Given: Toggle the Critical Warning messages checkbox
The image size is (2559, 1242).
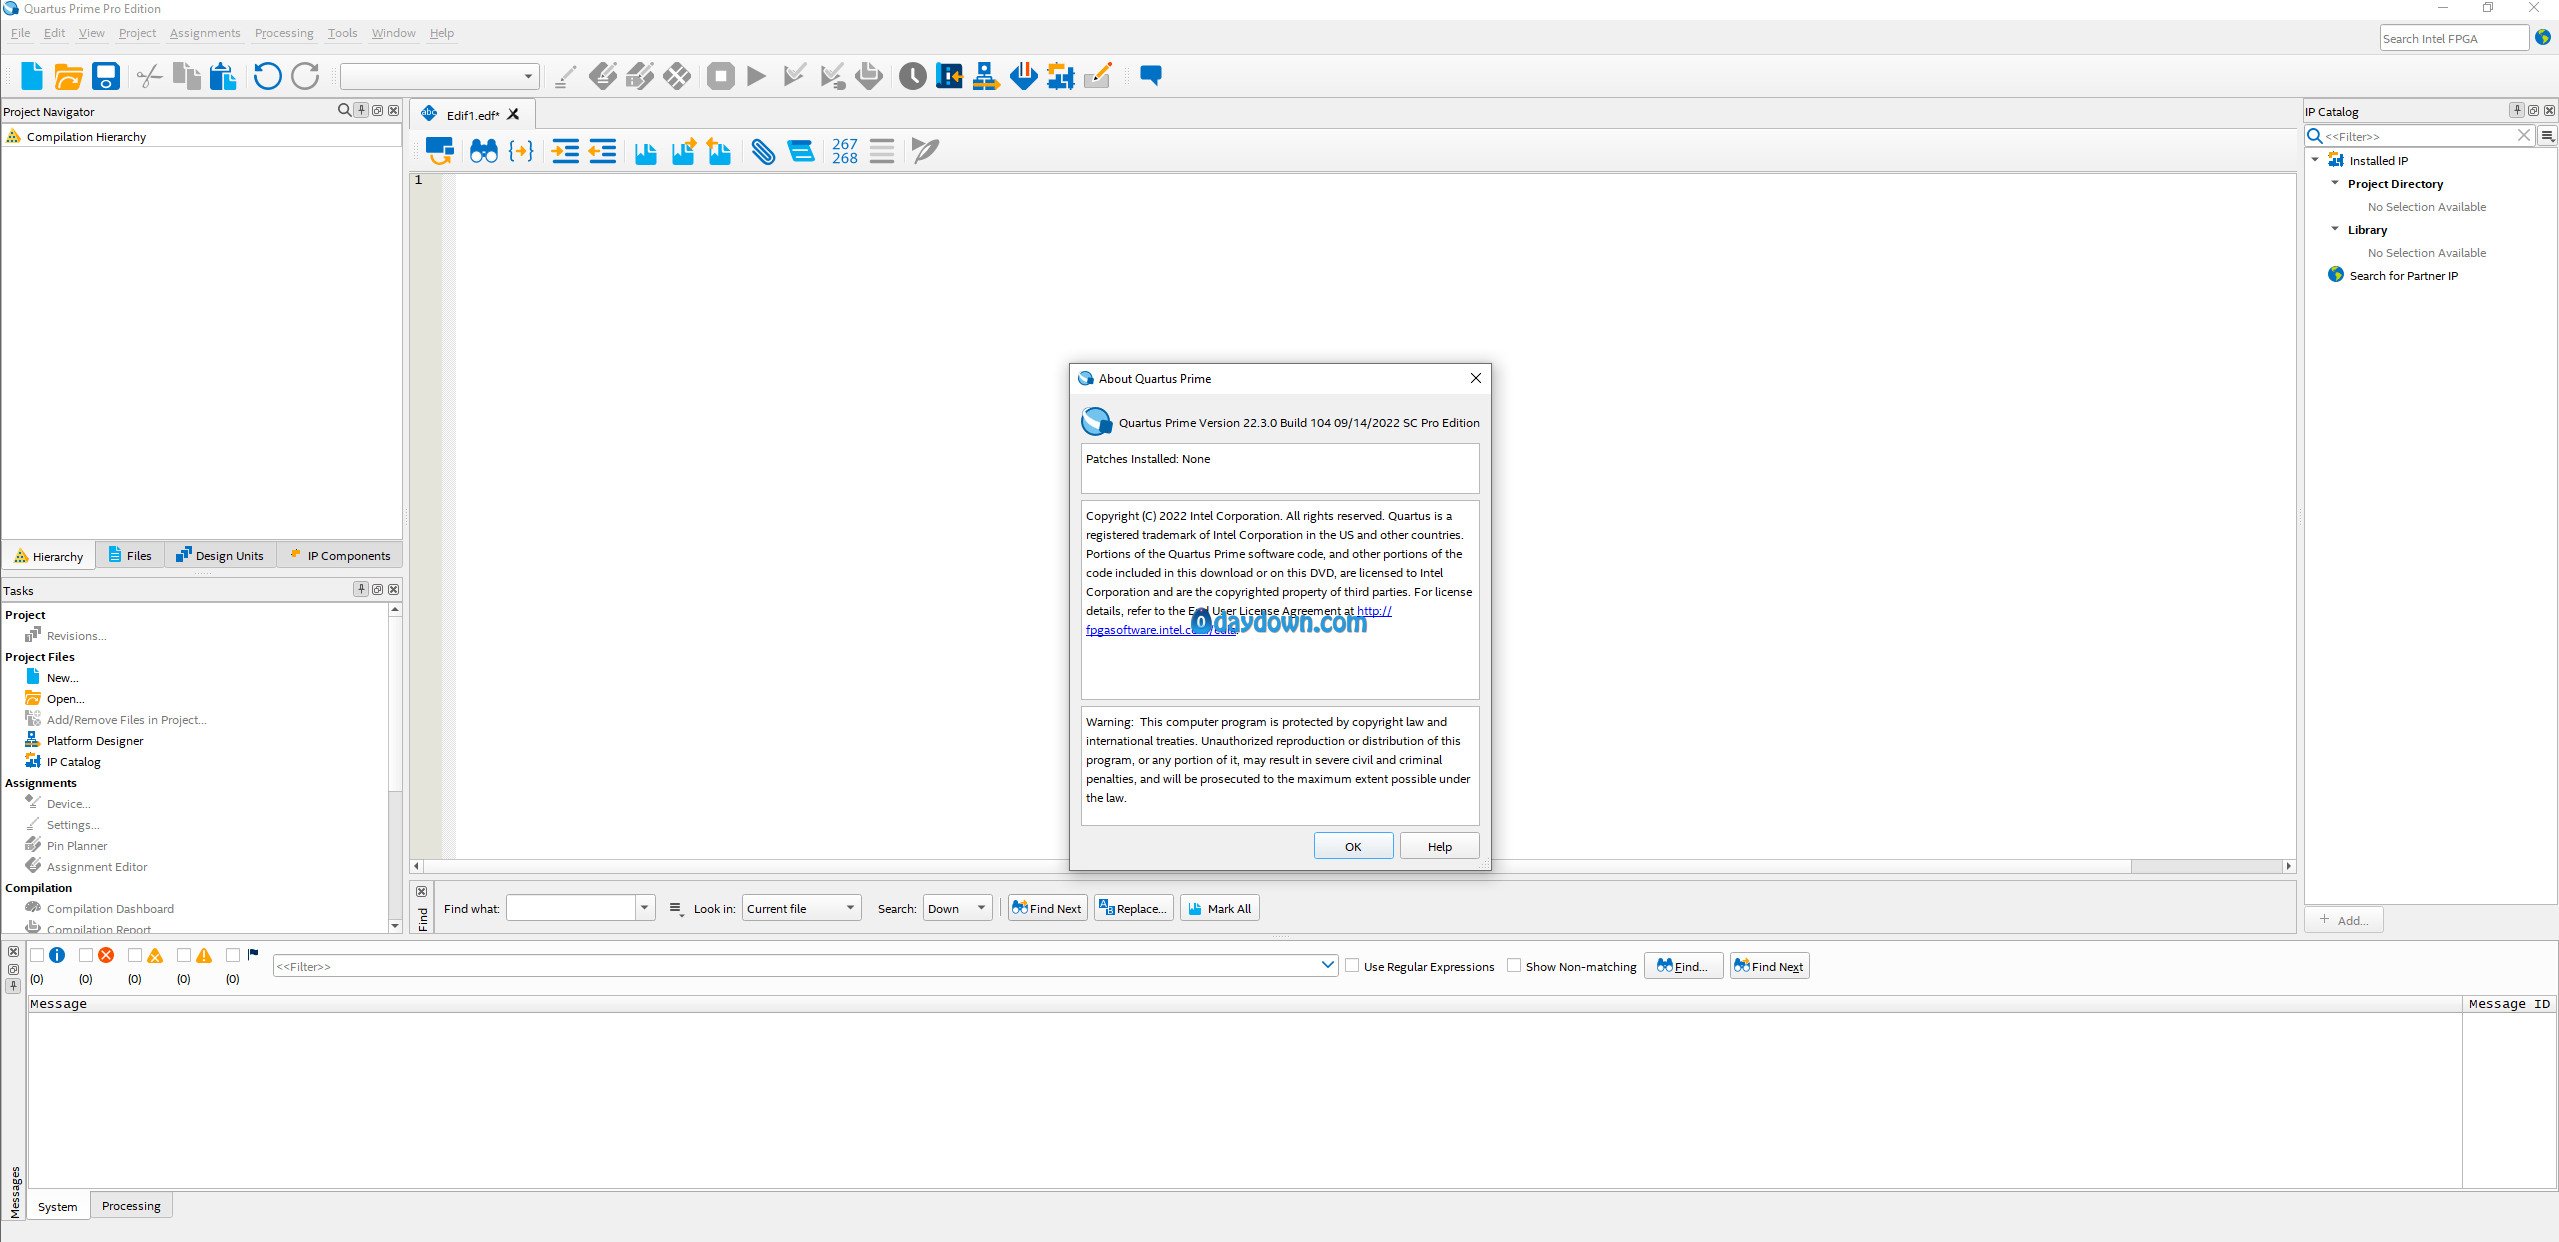Looking at the screenshot, I should (135, 955).
